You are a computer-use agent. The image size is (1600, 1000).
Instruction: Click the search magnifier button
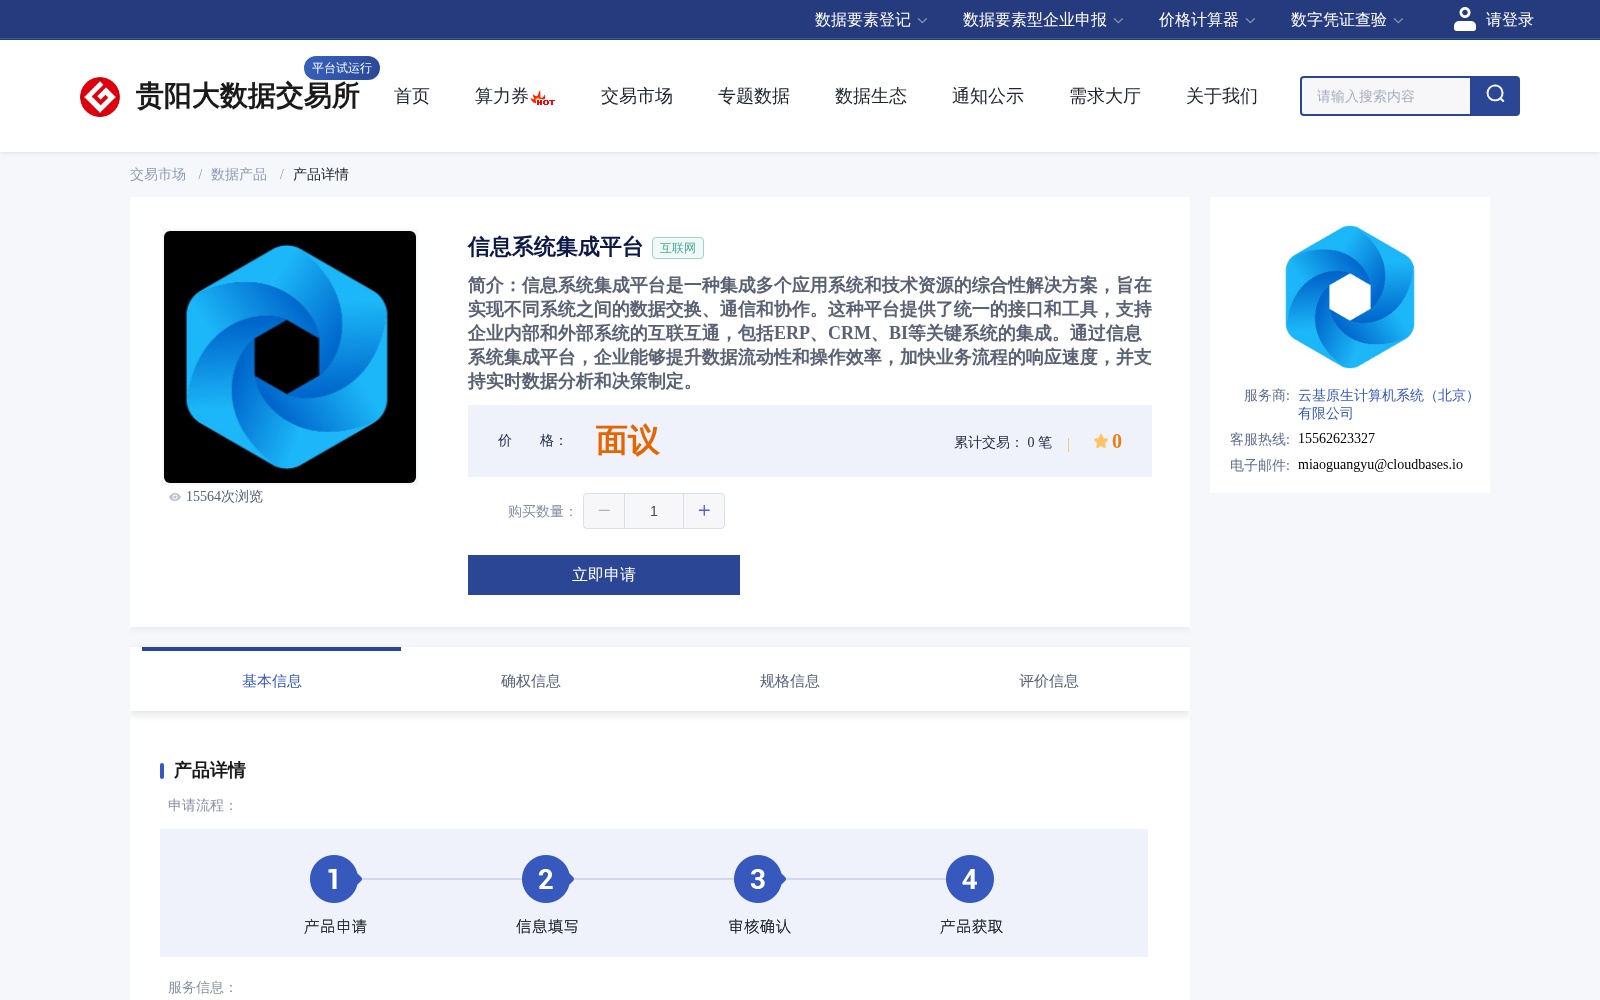point(1495,96)
